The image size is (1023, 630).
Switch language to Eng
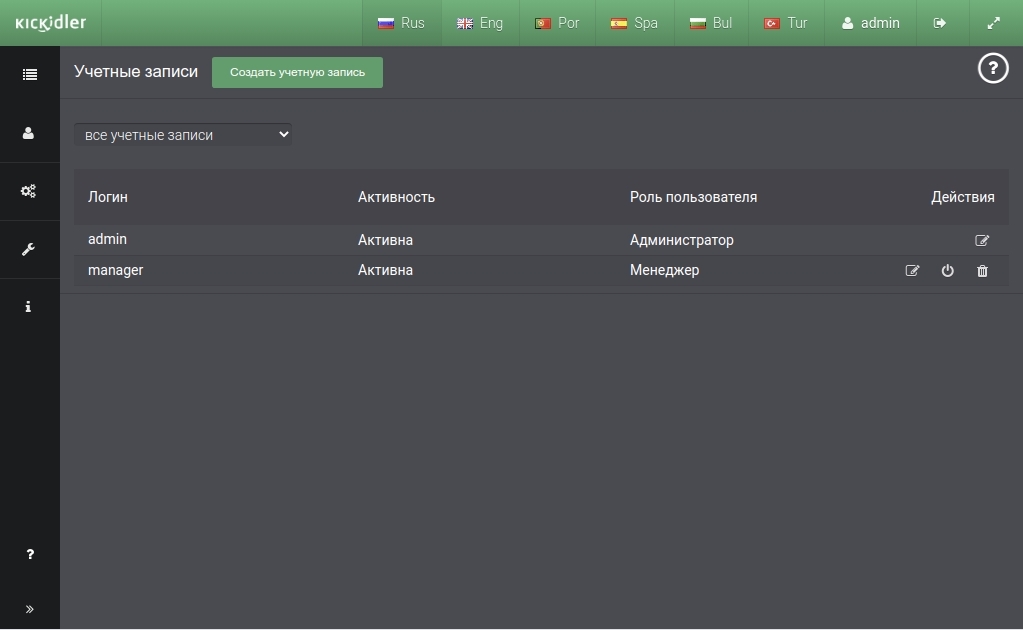(480, 23)
